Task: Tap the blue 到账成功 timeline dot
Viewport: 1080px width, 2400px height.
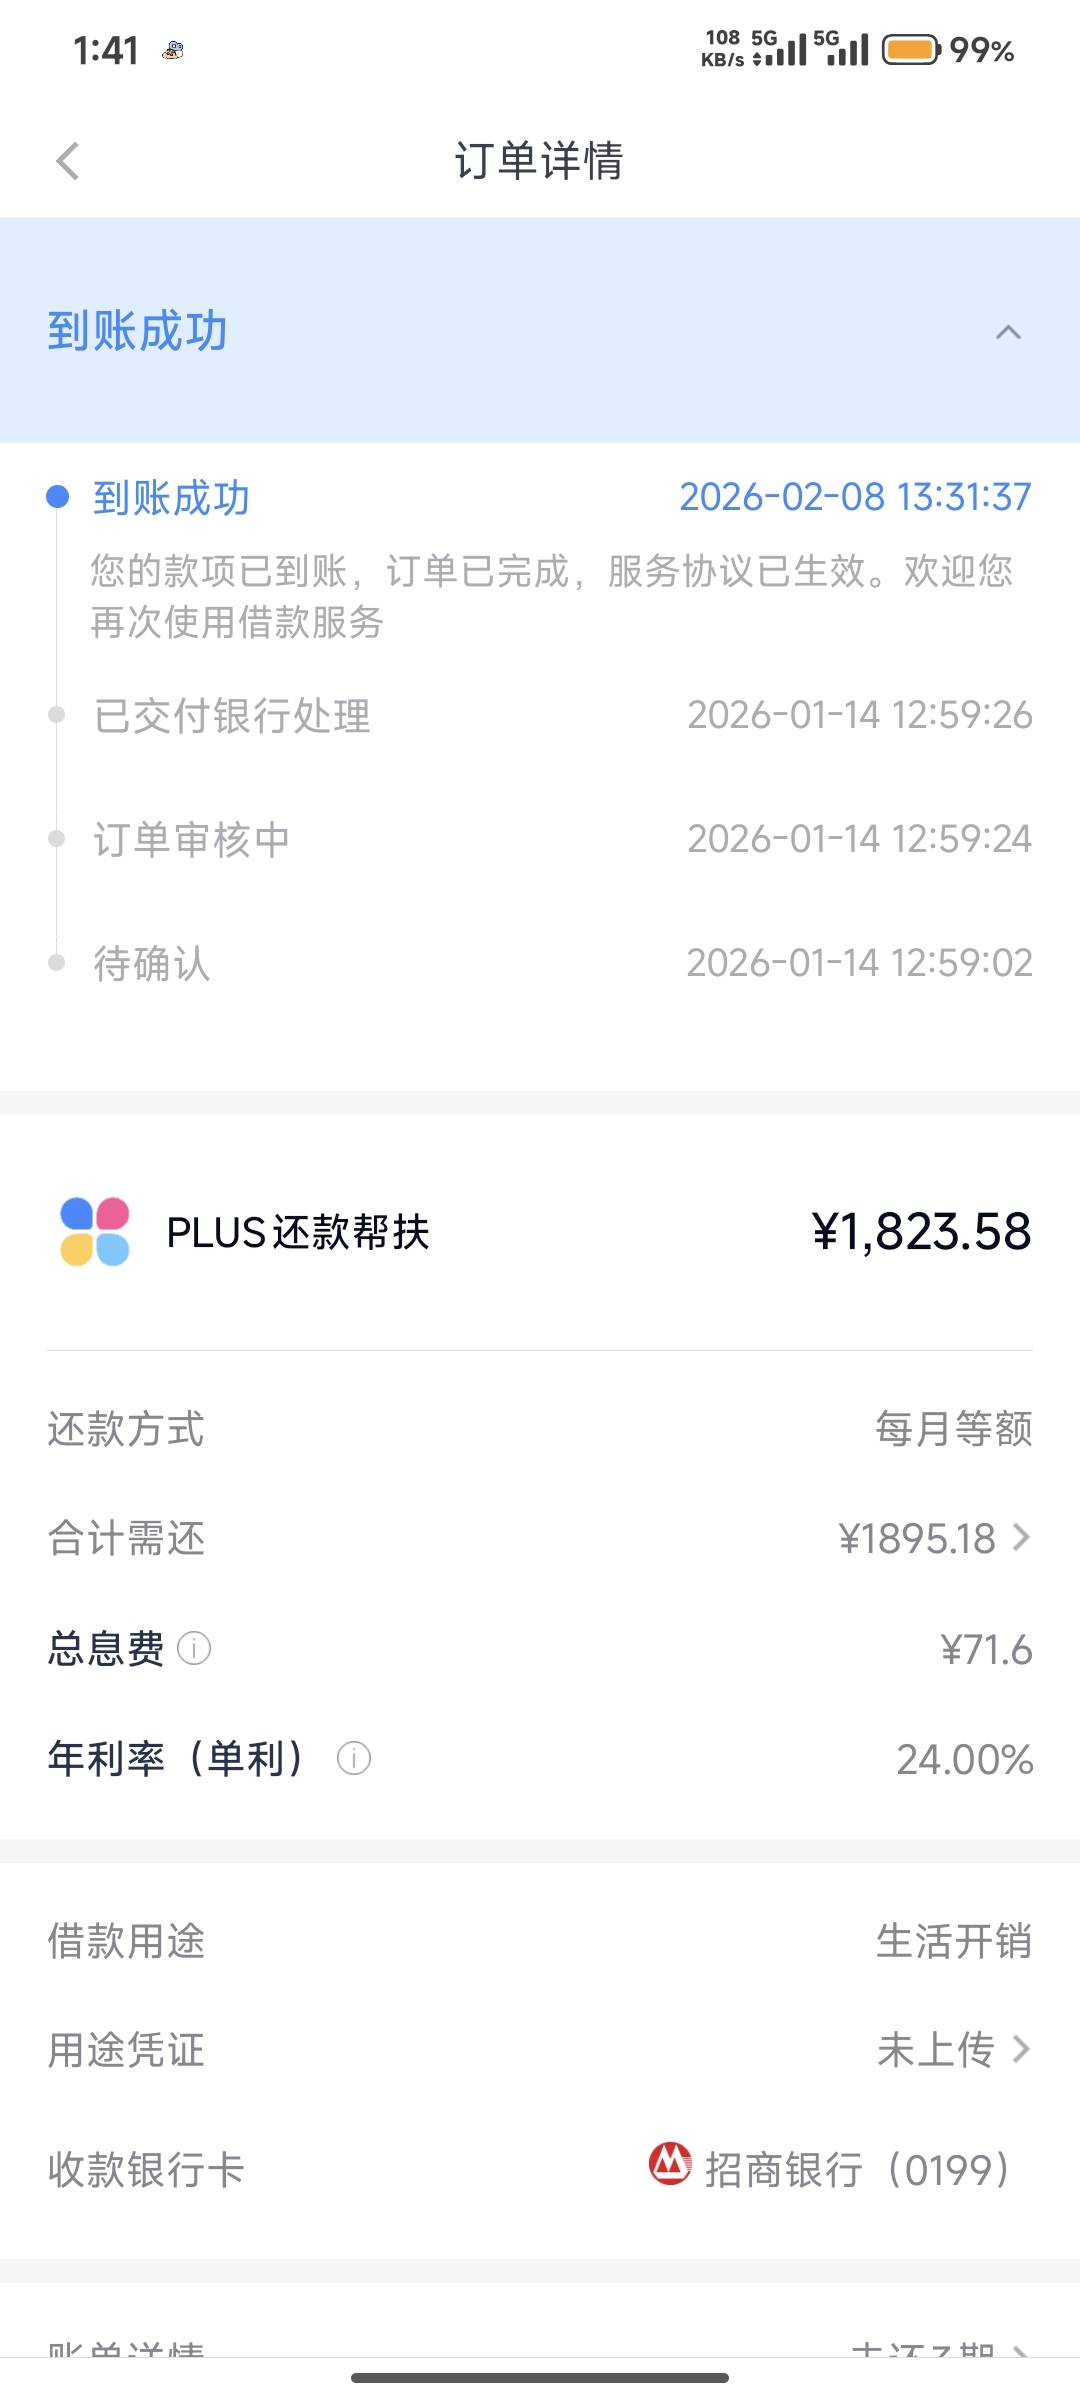Action: click(58, 497)
